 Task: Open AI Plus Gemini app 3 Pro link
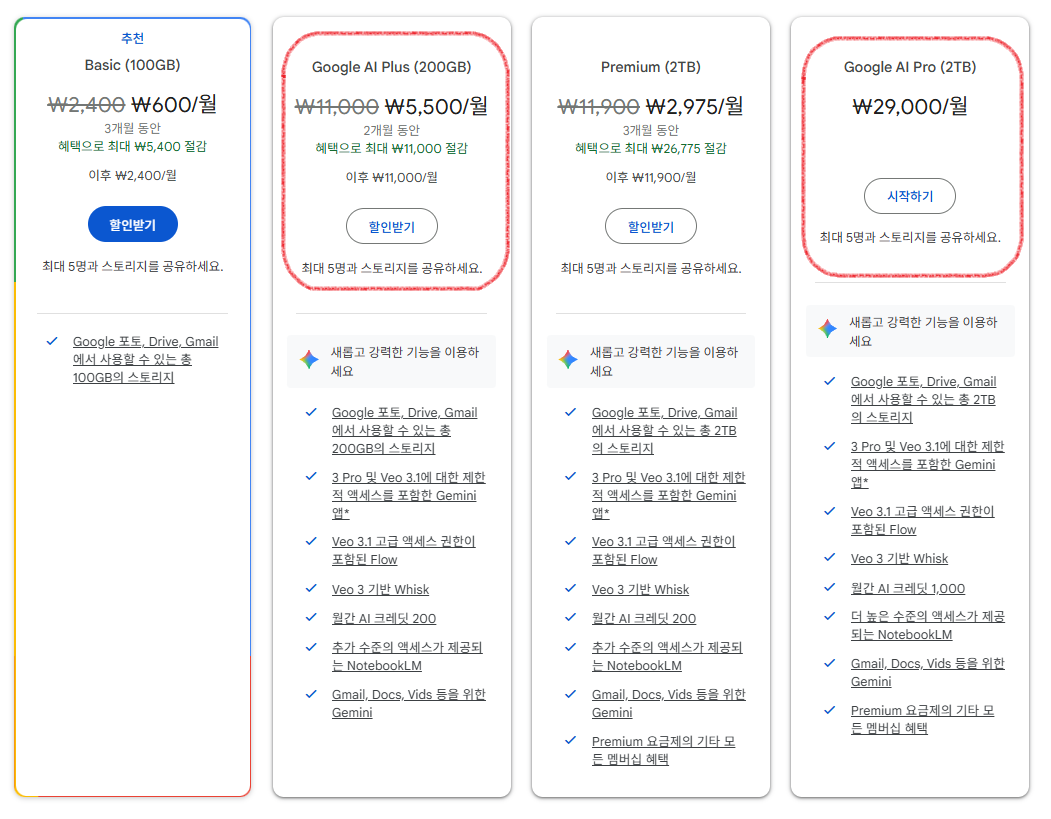[408, 495]
